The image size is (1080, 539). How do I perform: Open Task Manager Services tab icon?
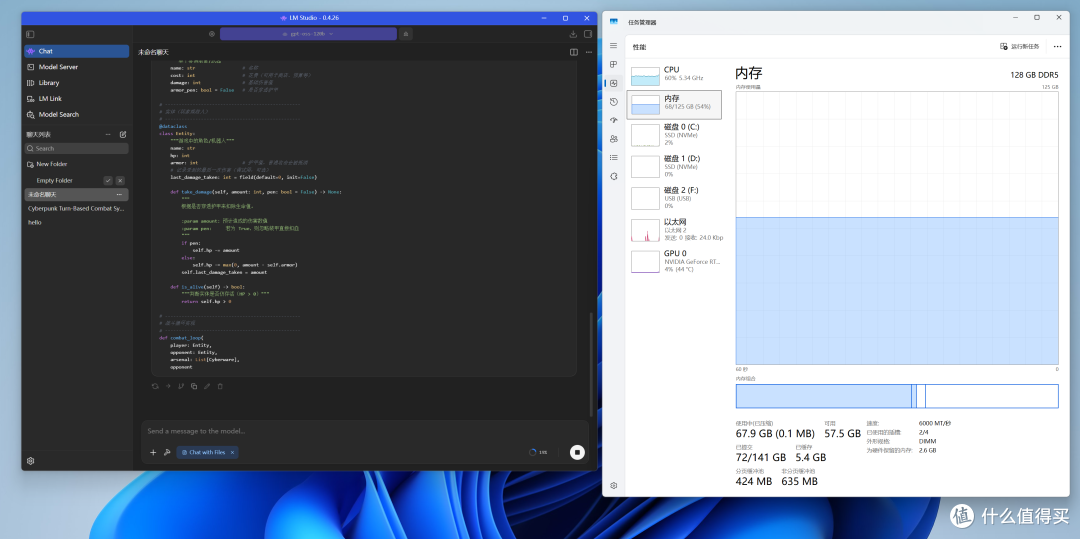tap(614, 176)
